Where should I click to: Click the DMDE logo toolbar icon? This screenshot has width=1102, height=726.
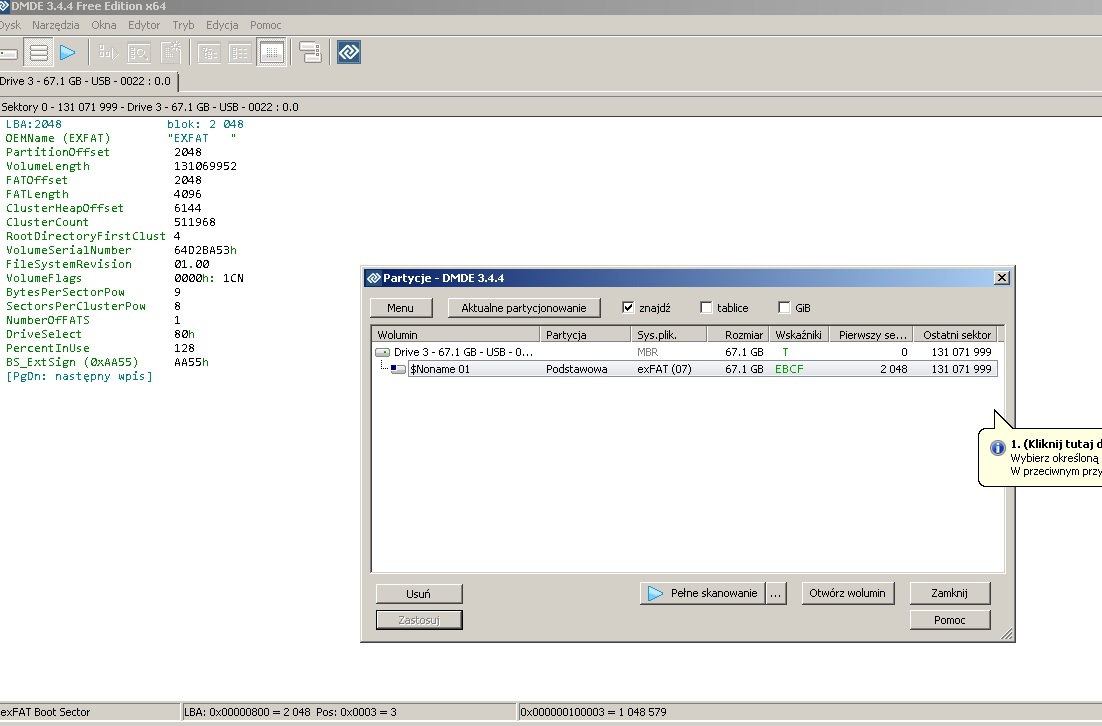click(349, 53)
